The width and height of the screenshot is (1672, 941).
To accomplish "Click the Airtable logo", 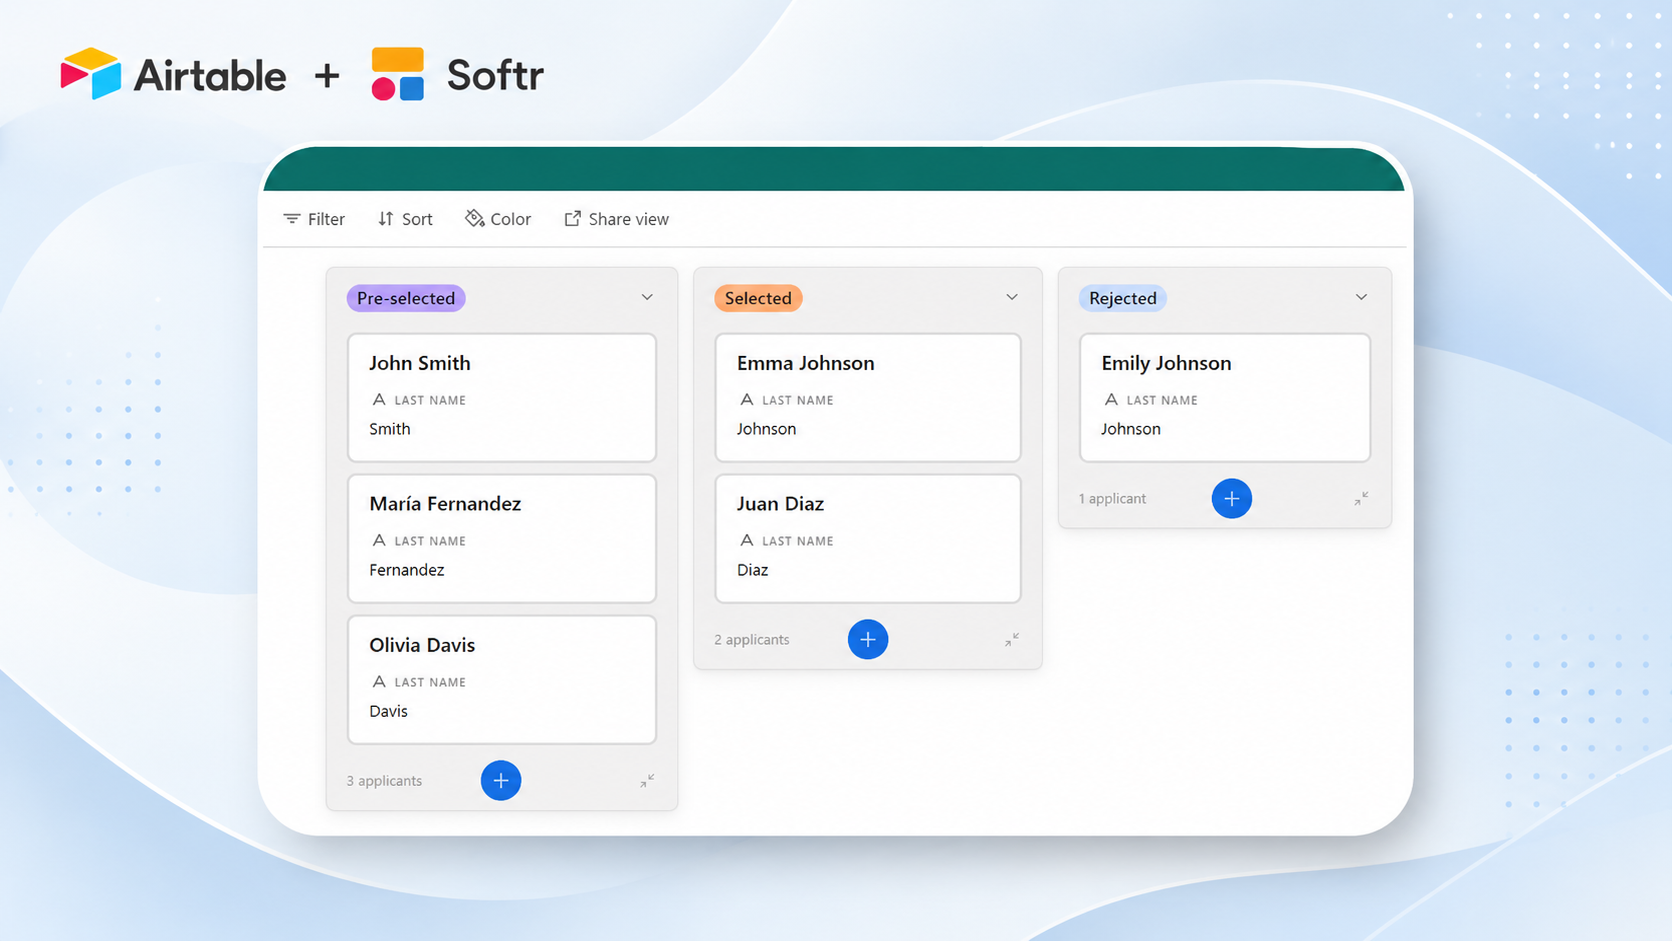I will (173, 74).
